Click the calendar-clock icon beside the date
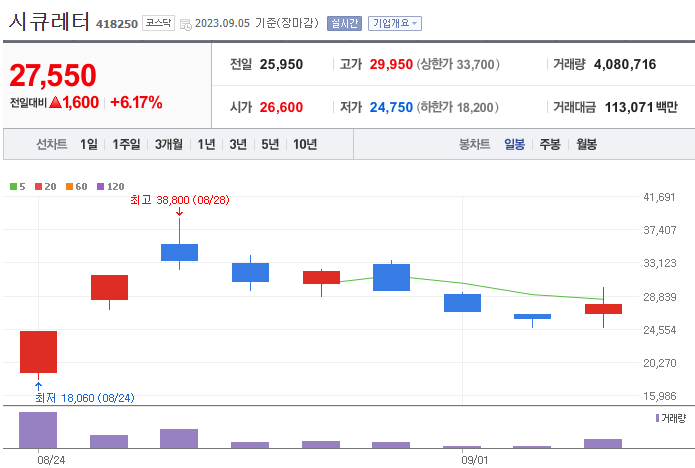 186,24
